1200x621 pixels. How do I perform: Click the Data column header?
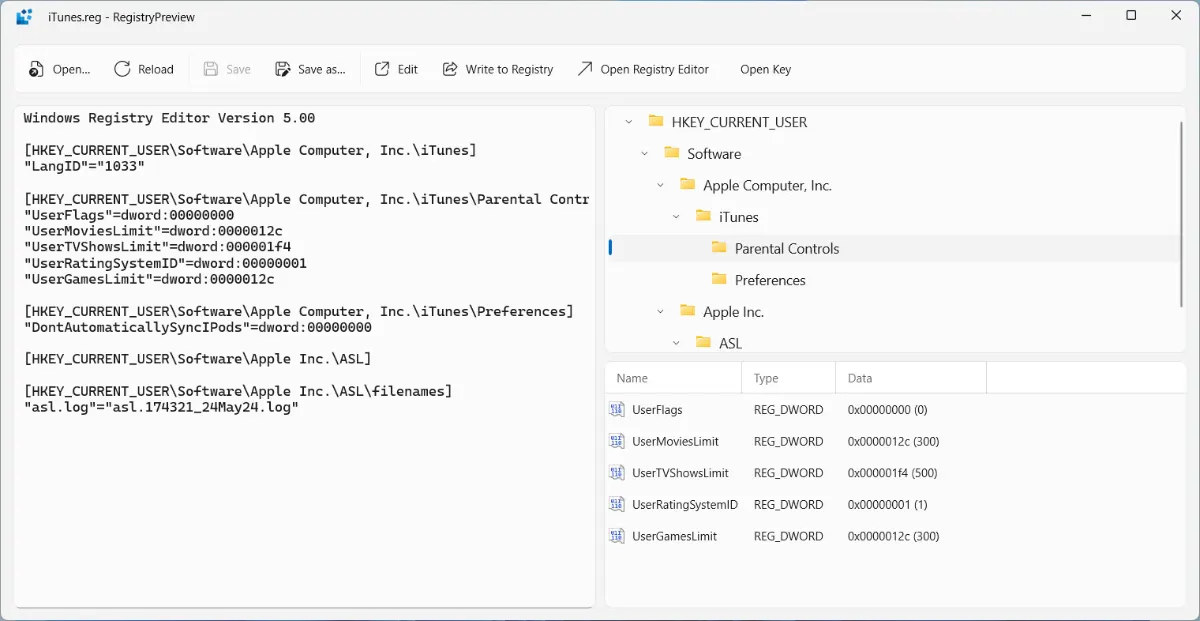coord(860,378)
